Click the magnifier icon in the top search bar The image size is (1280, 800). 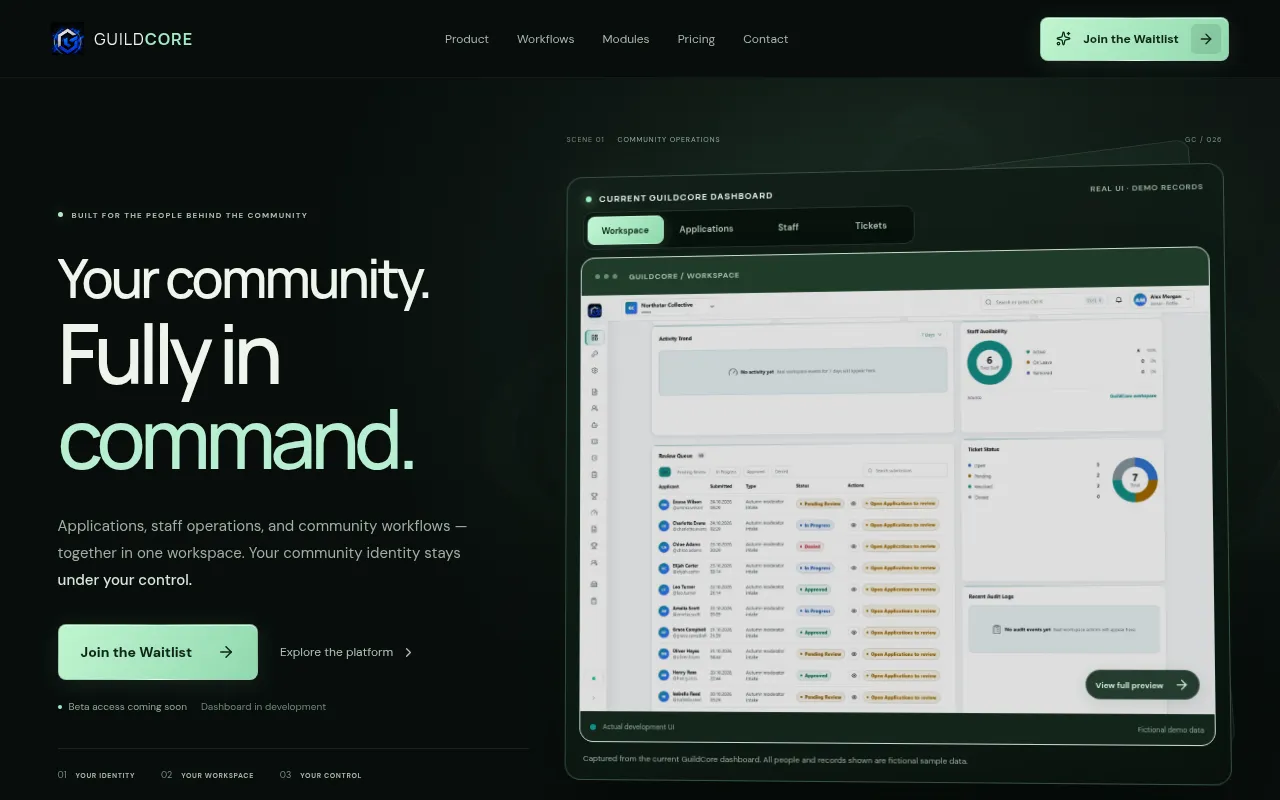click(989, 301)
